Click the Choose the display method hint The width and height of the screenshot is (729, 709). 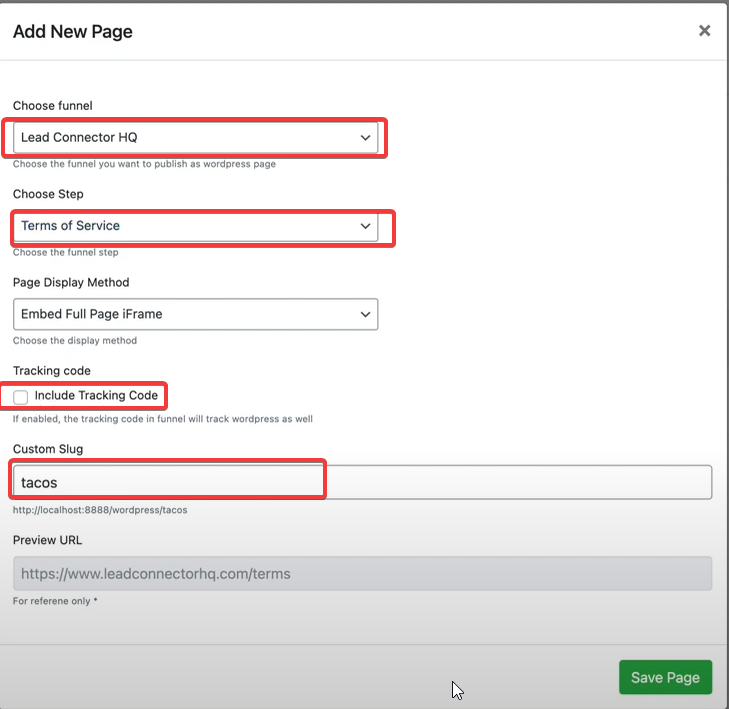[75, 341]
